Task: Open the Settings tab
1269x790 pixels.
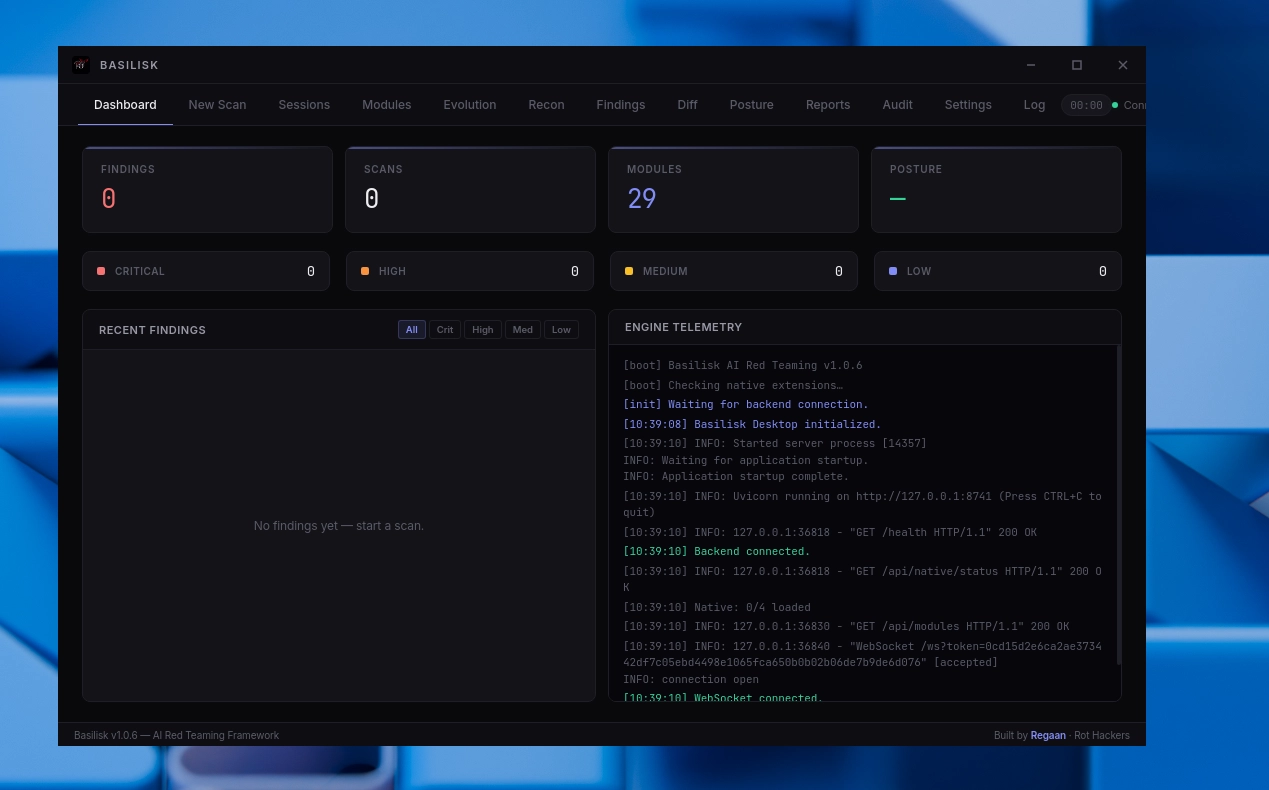Action: [x=967, y=105]
